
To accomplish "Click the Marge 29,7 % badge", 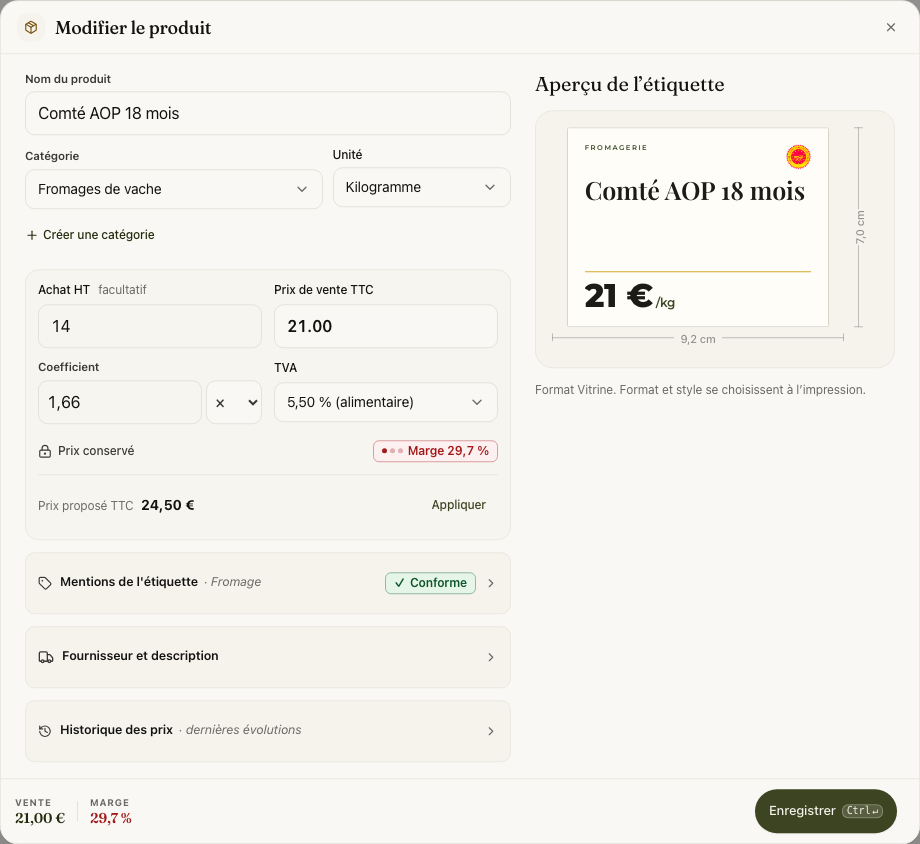I will click(x=435, y=451).
